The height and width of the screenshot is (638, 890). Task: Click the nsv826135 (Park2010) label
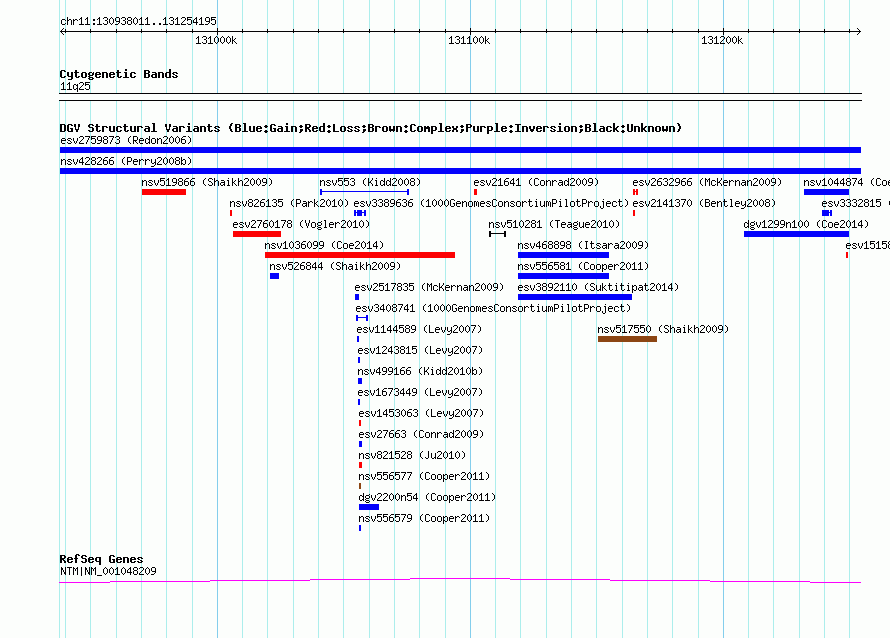[289, 203]
